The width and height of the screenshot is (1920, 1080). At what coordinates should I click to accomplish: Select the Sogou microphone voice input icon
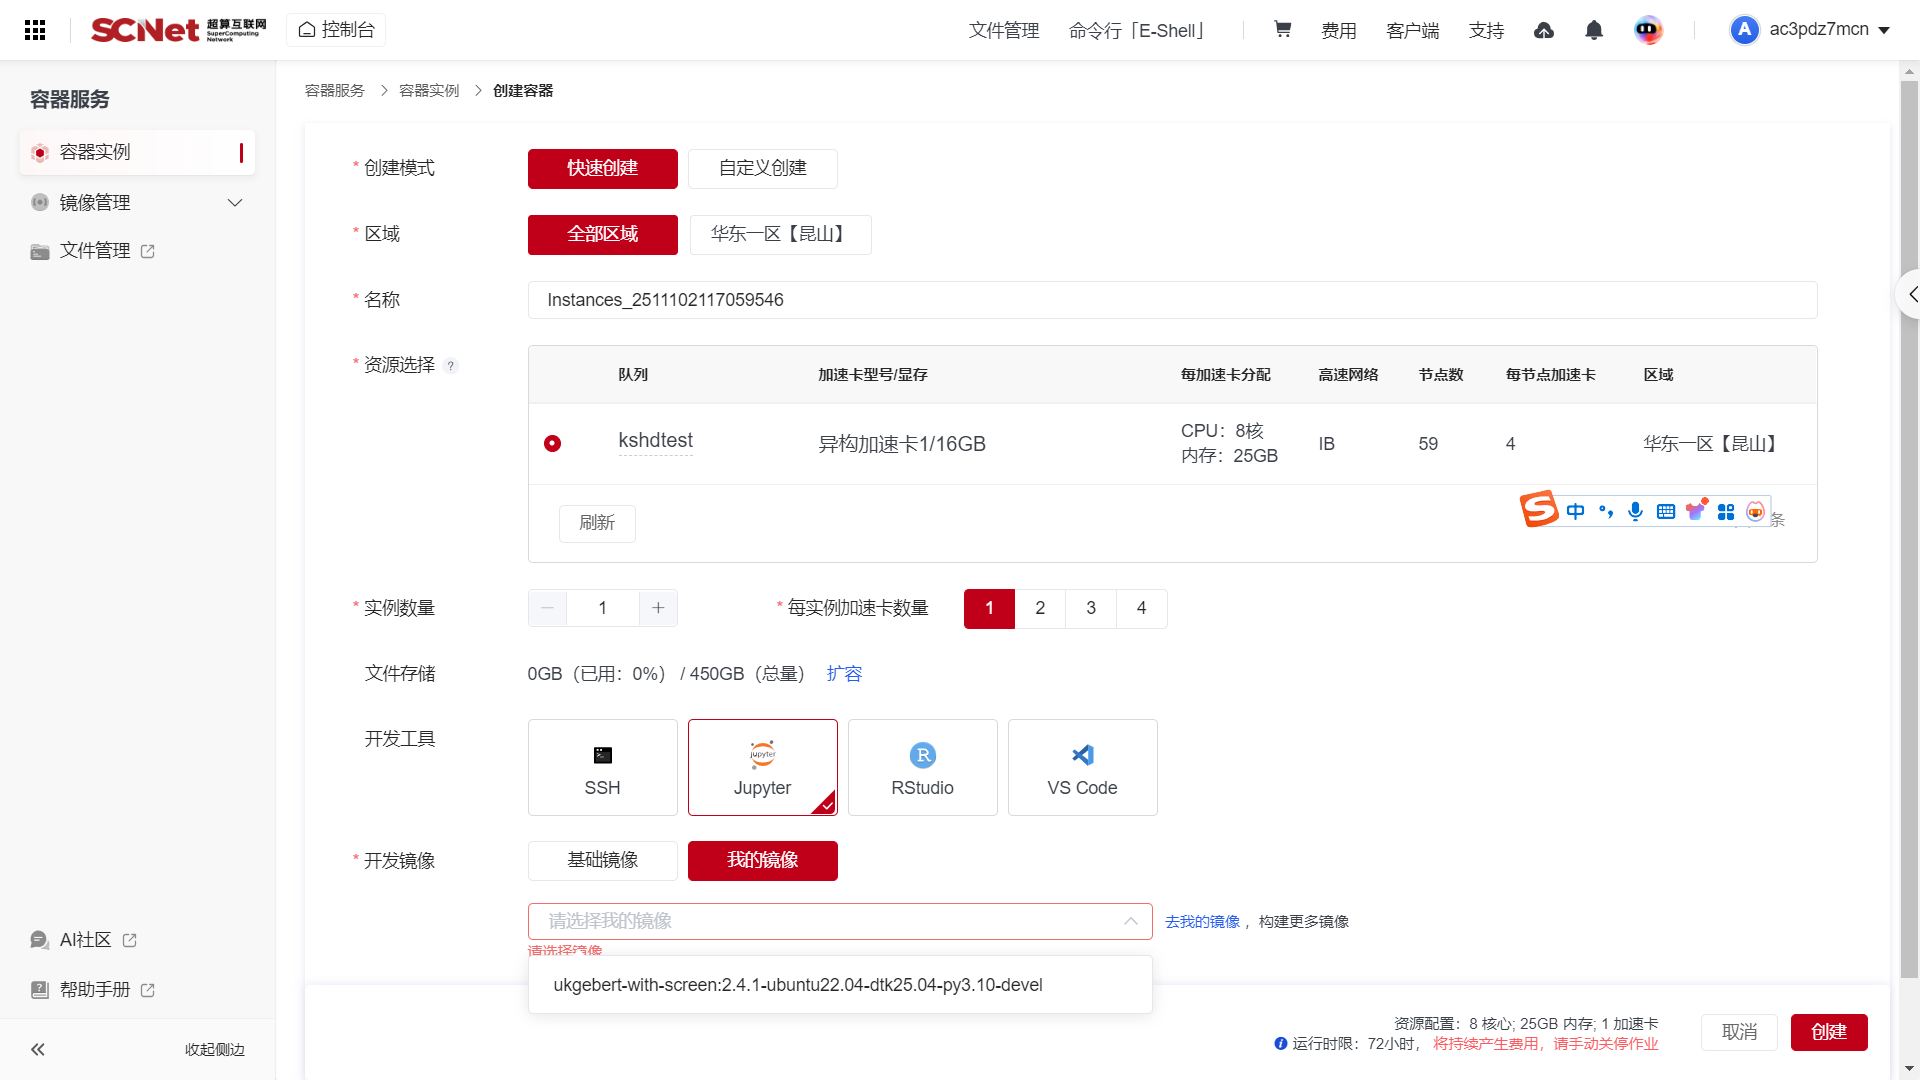[1635, 511]
